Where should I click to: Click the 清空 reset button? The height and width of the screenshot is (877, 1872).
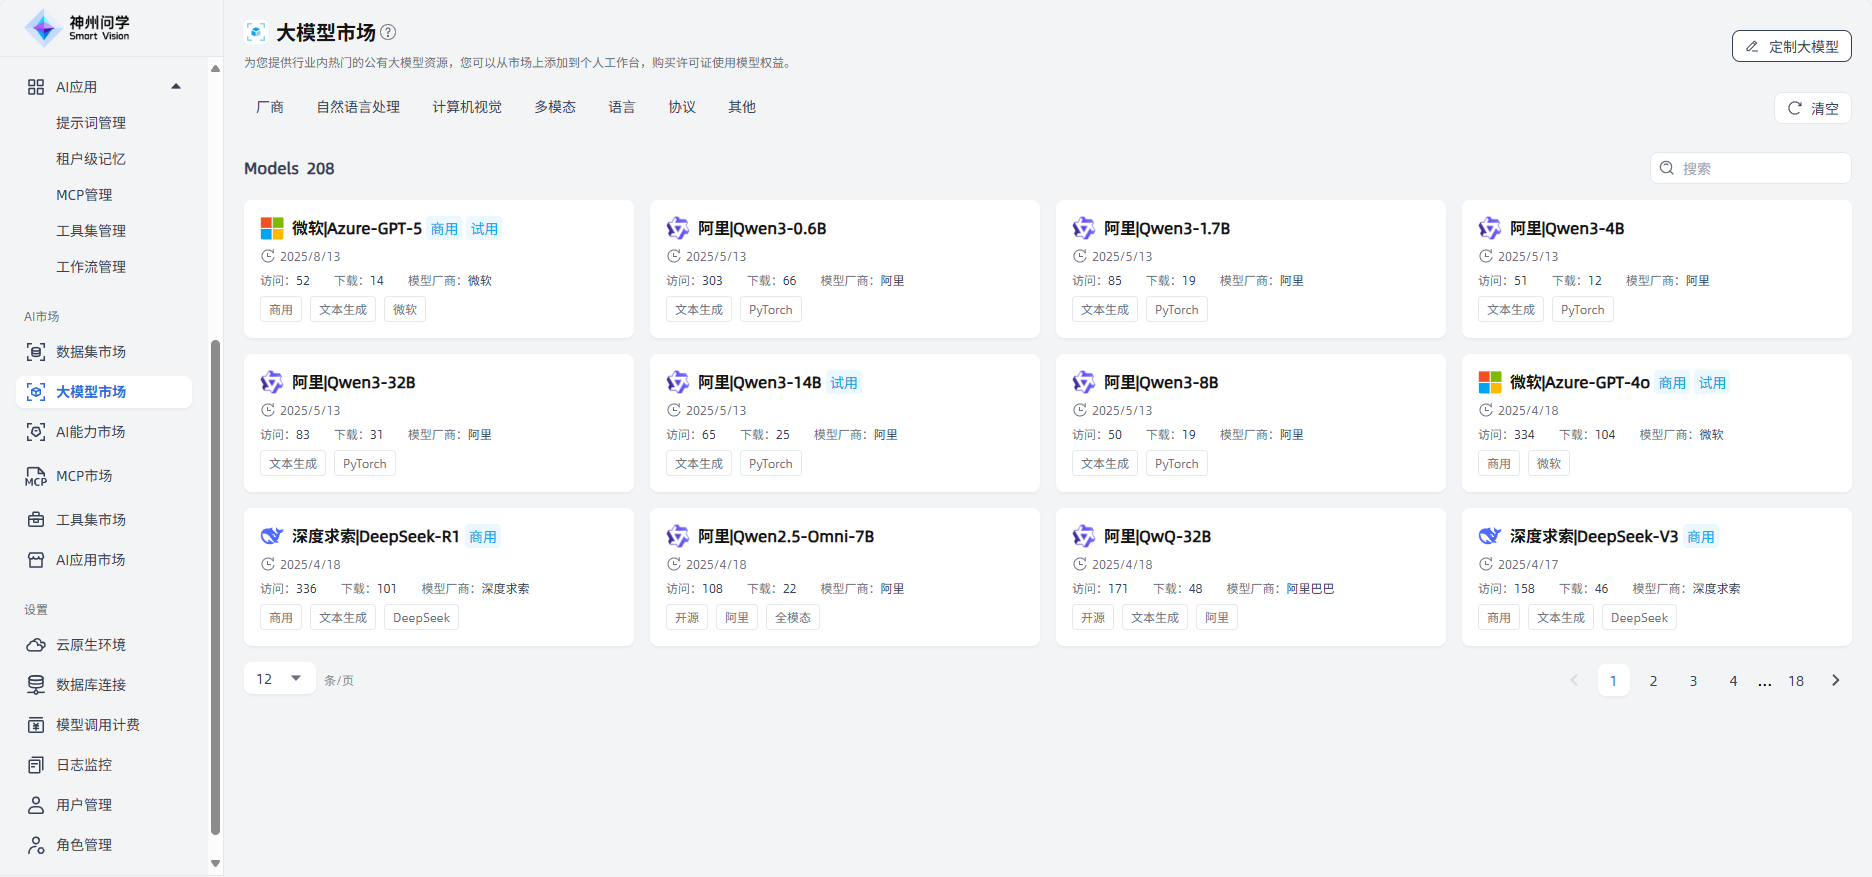click(1813, 108)
